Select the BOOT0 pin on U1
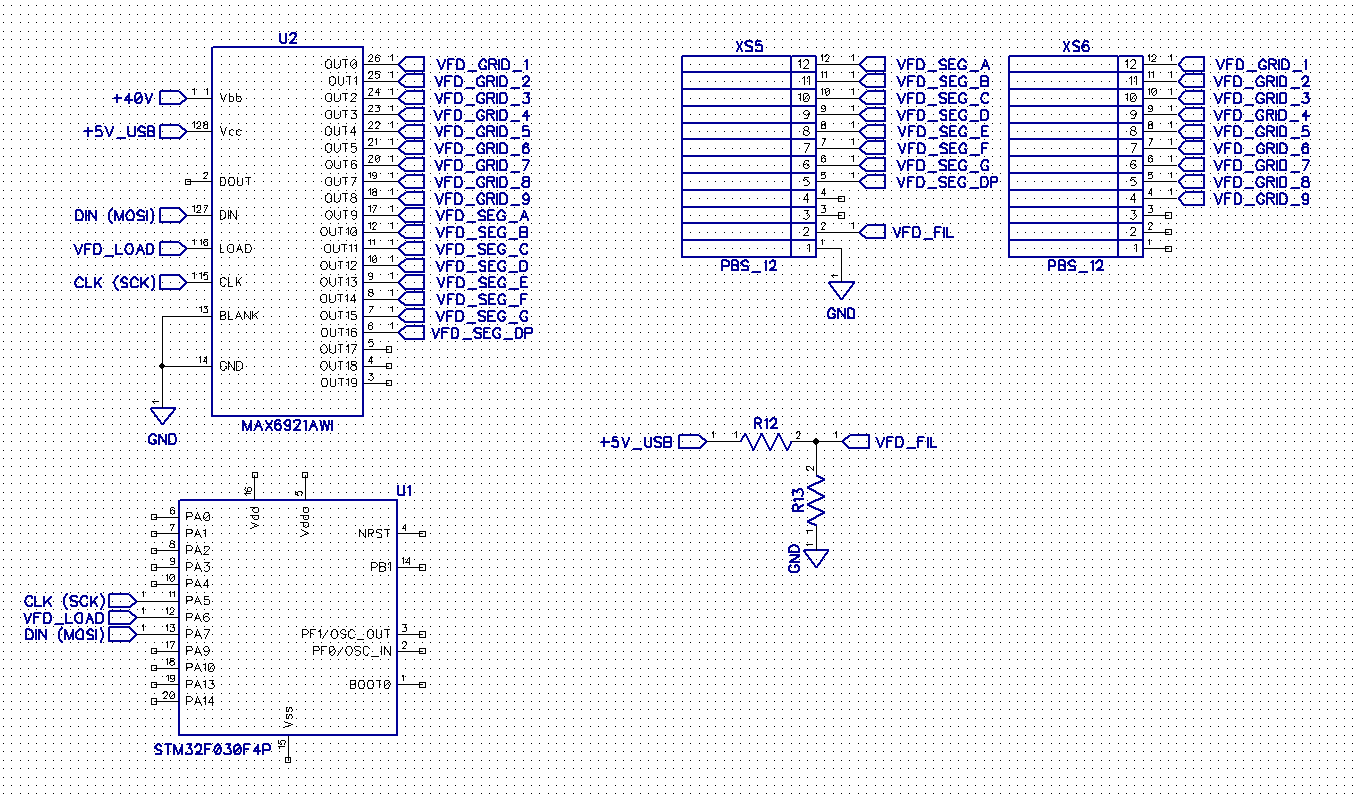 click(372, 685)
